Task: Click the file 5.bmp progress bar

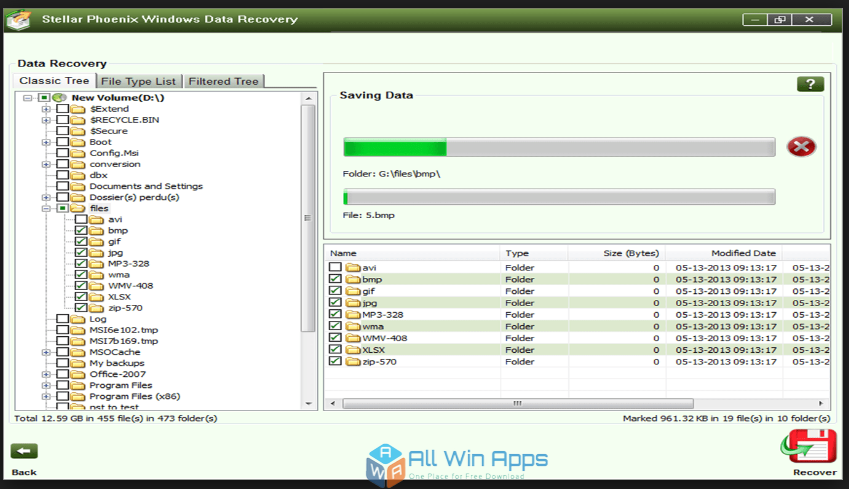Action: [x=559, y=197]
